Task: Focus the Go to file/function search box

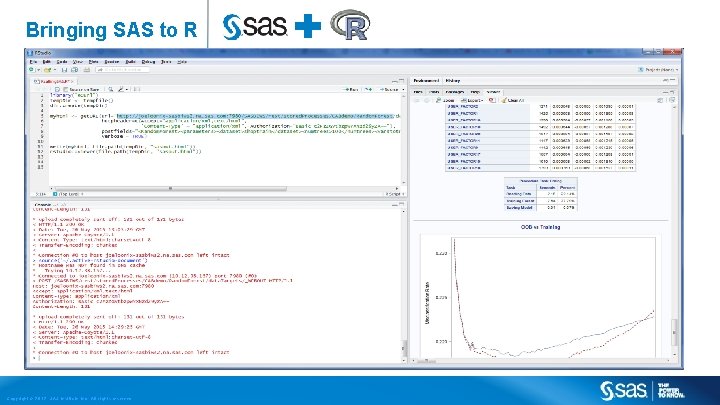Action: click(123, 70)
